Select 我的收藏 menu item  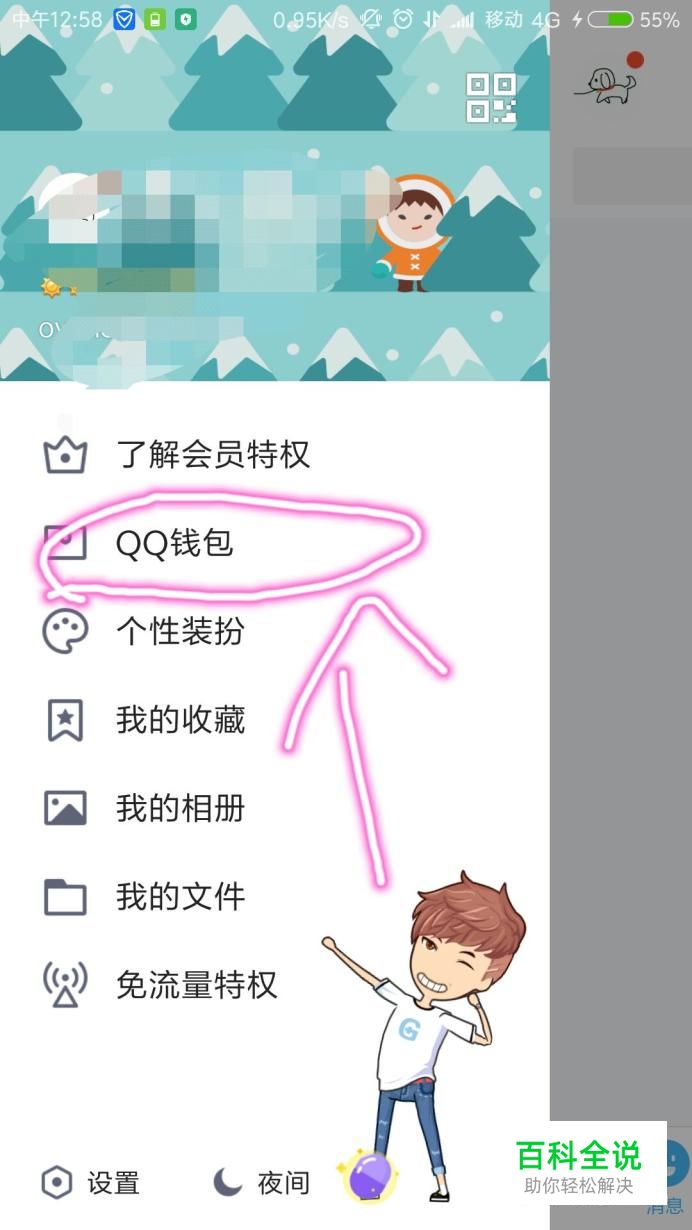[x=180, y=720]
